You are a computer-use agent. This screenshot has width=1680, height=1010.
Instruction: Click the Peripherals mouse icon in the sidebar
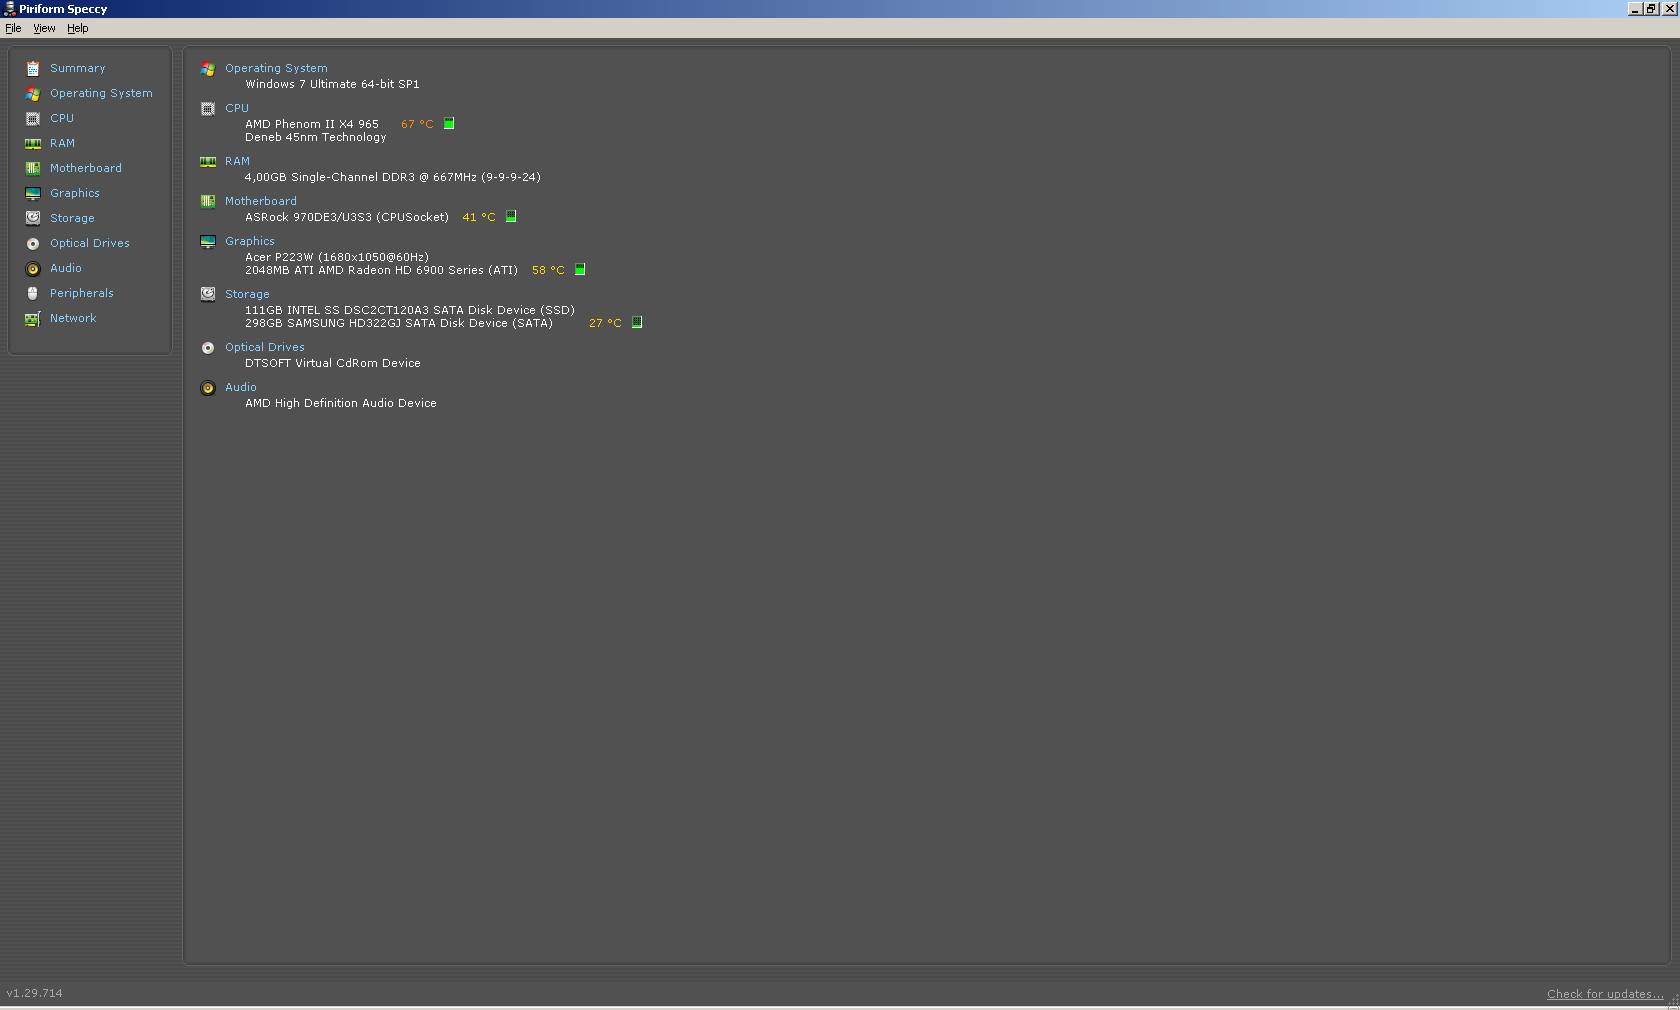tap(33, 294)
